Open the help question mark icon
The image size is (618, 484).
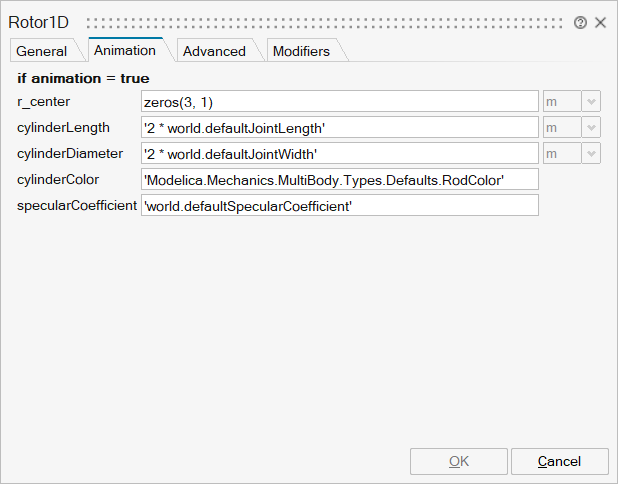coord(581,22)
